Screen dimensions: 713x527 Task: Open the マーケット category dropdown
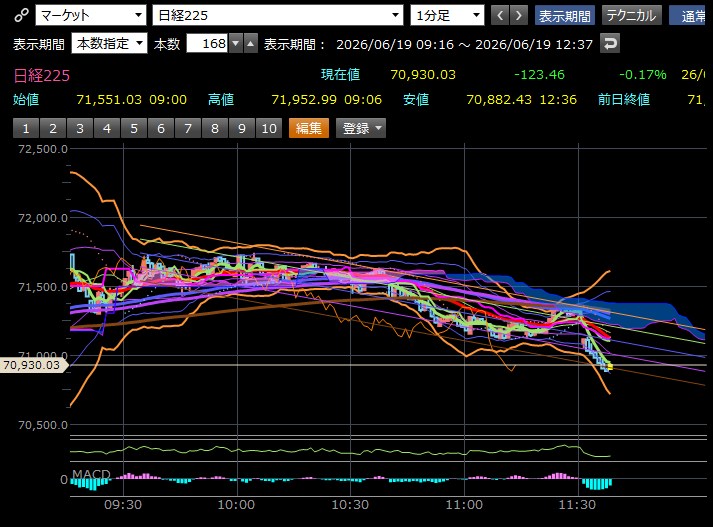pyautogui.click(x=91, y=15)
